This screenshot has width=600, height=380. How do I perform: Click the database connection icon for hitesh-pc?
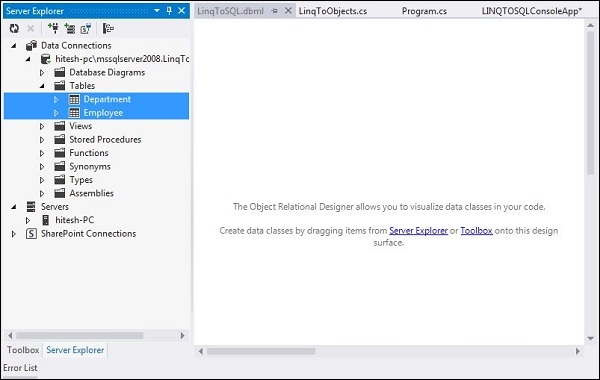click(46, 59)
